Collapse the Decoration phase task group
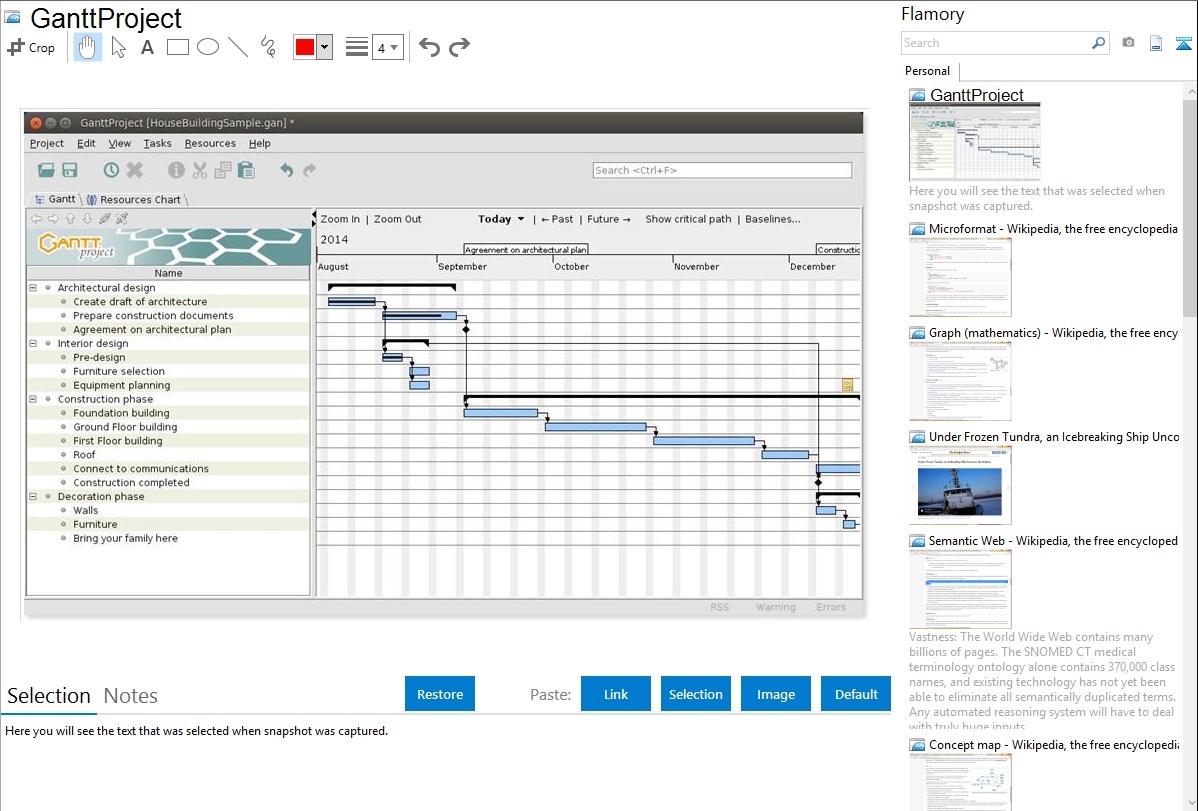The width and height of the screenshot is (1198, 811). coord(33,497)
